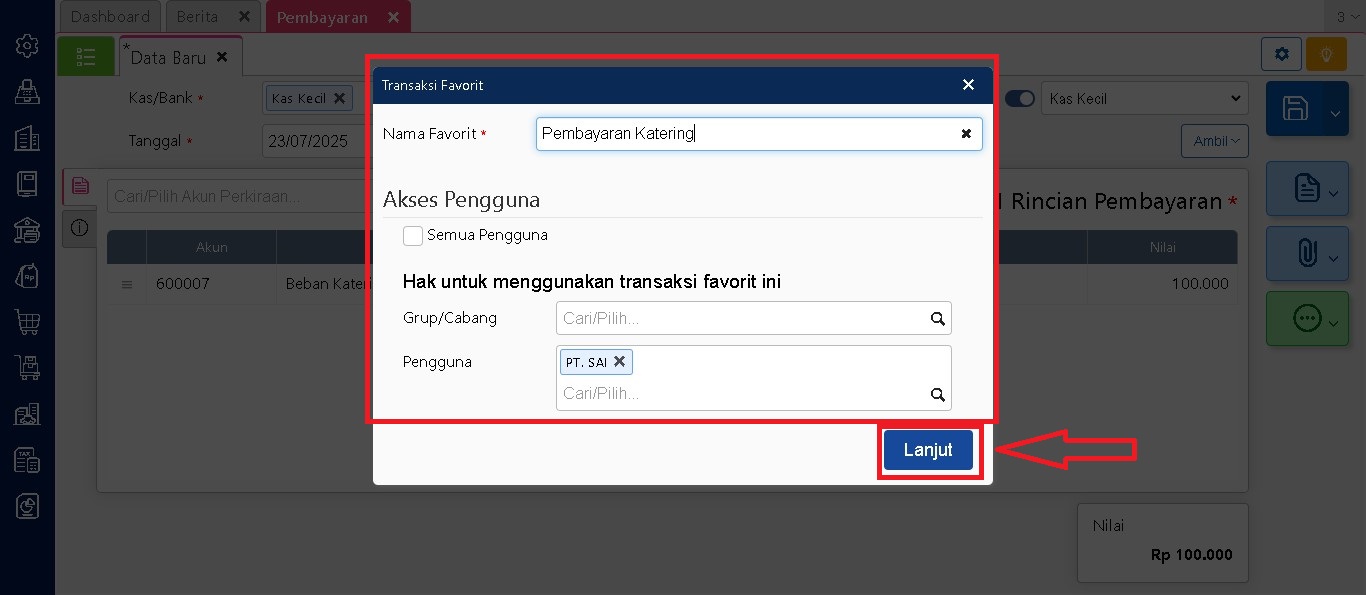Open the shopping cart sidebar module
Viewport: 1366px width, 595px height.
27,322
